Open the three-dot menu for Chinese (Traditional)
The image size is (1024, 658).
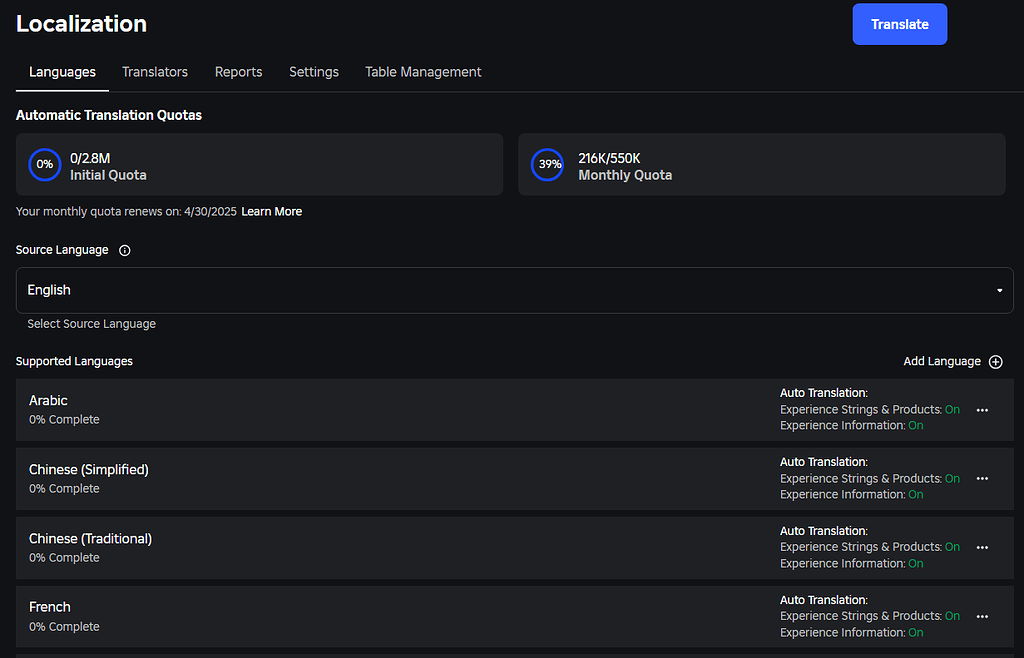coord(982,548)
